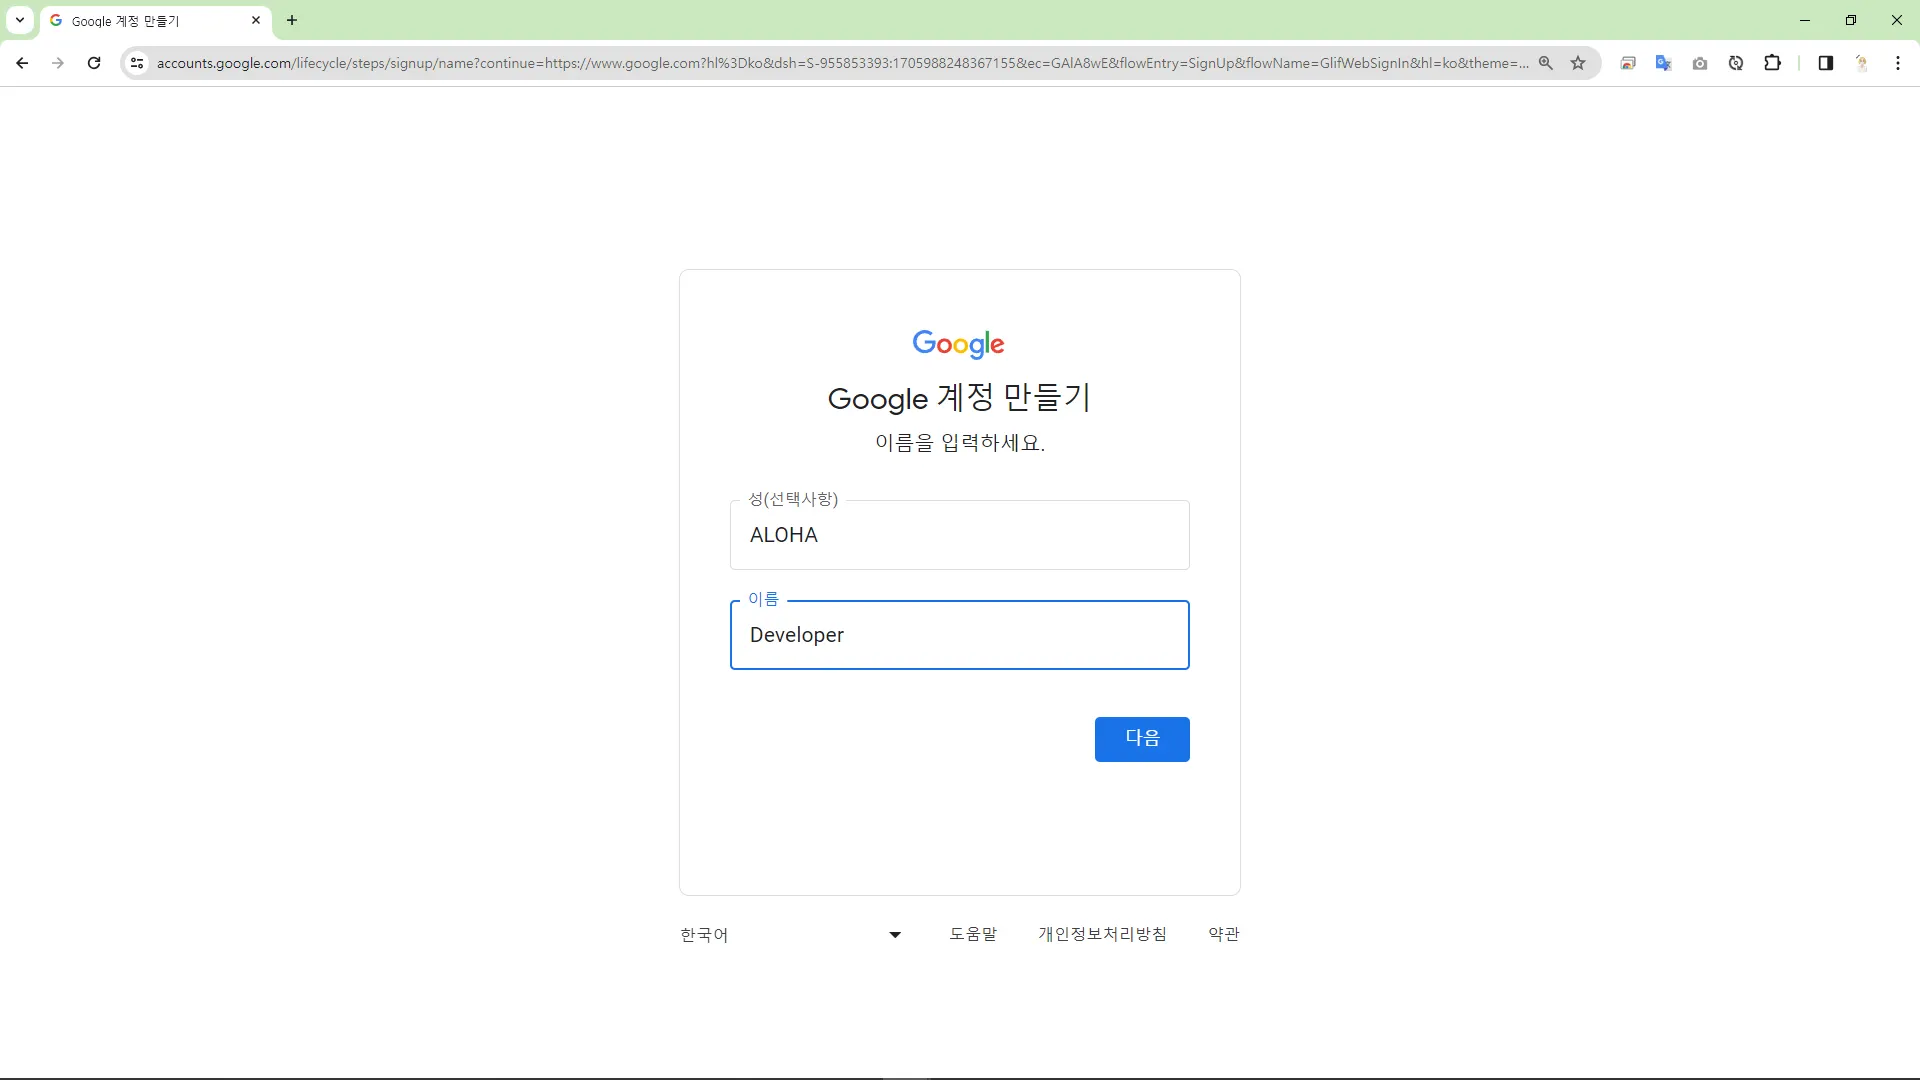Image resolution: width=1920 pixels, height=1080 pixels.
Task: Open the Chrome profile avatar
Action: 1862,63
